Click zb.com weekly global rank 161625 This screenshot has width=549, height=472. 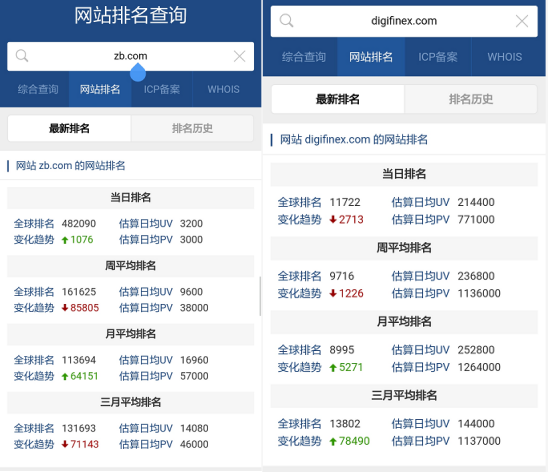[79, 292]
